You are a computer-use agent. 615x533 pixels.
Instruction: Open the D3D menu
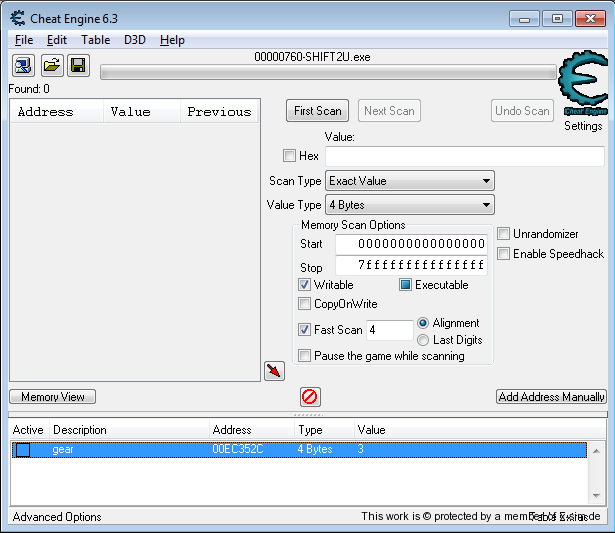click(x=134, y=40)
